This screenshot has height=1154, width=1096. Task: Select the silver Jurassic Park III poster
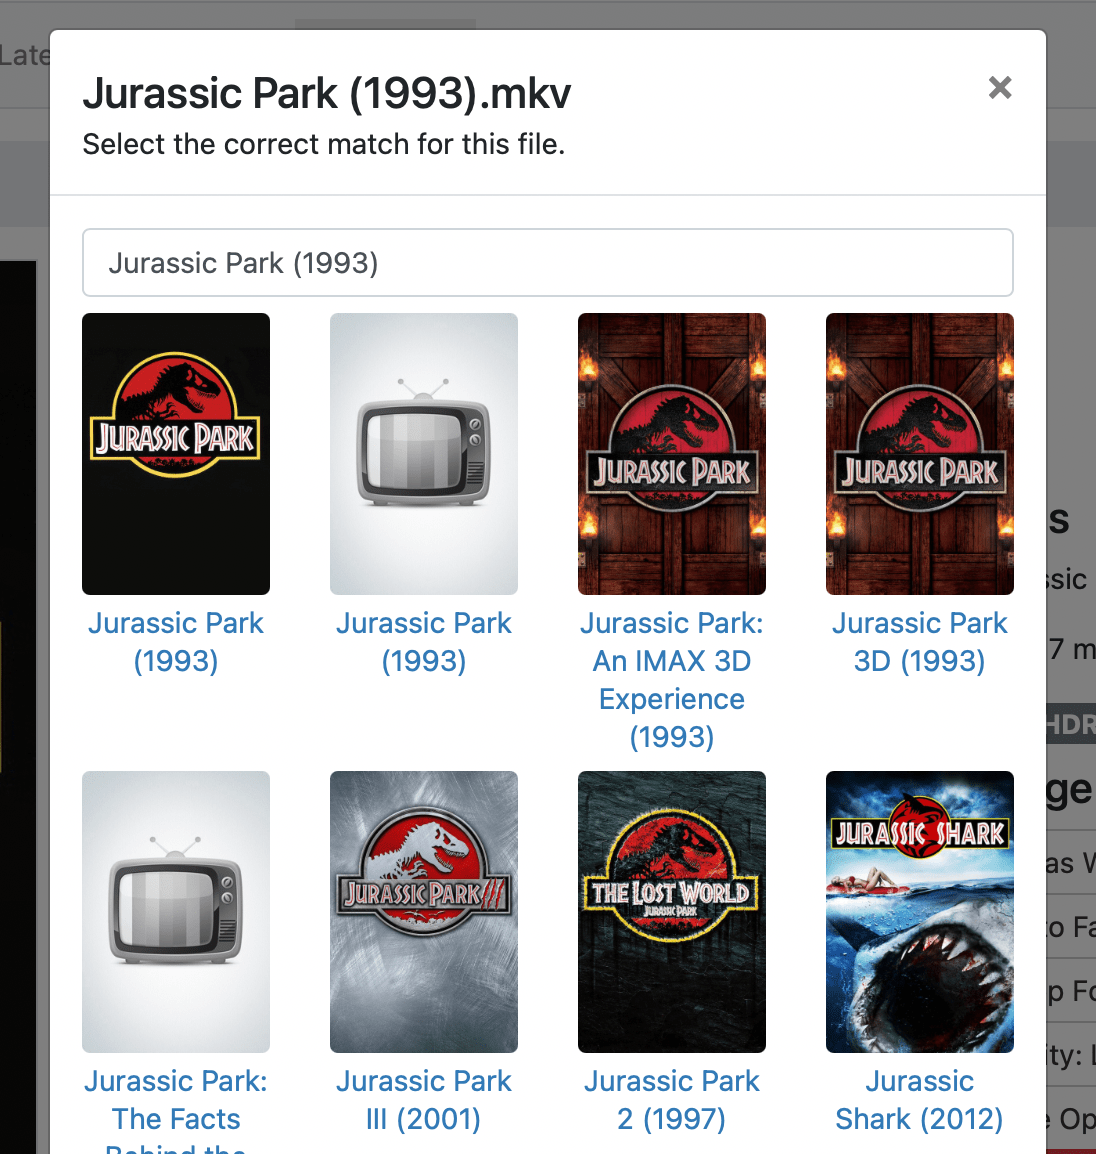pyautogui.click(x=424, y=912)
